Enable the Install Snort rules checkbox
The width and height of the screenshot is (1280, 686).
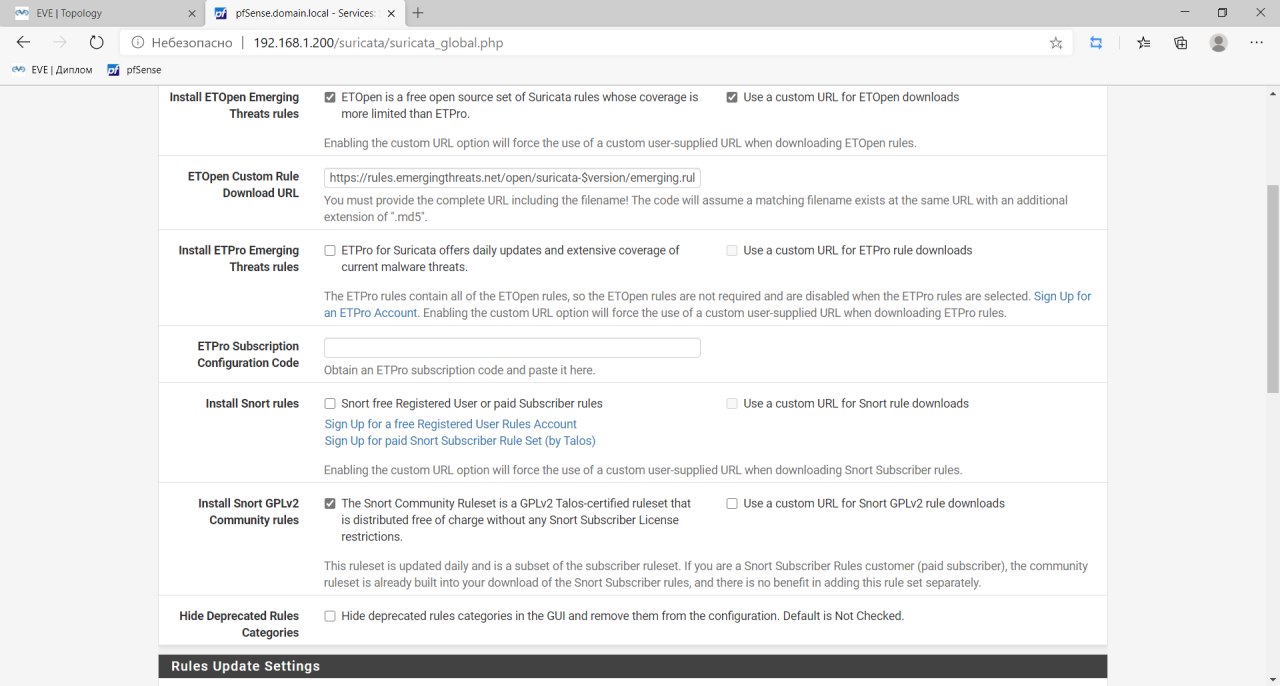pyautogui.click(x=330, y=404)
